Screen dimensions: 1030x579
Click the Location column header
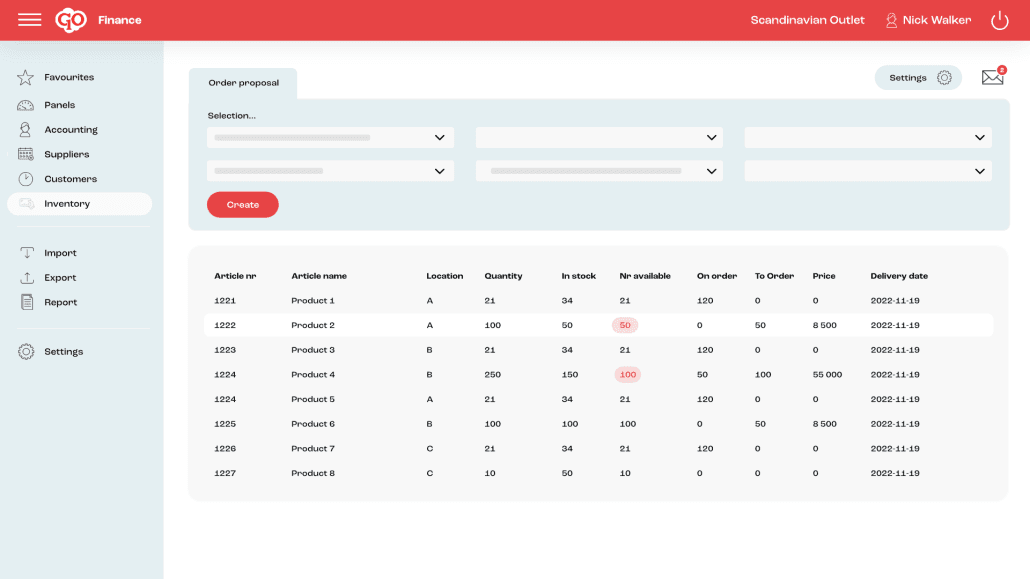(445, 276)
